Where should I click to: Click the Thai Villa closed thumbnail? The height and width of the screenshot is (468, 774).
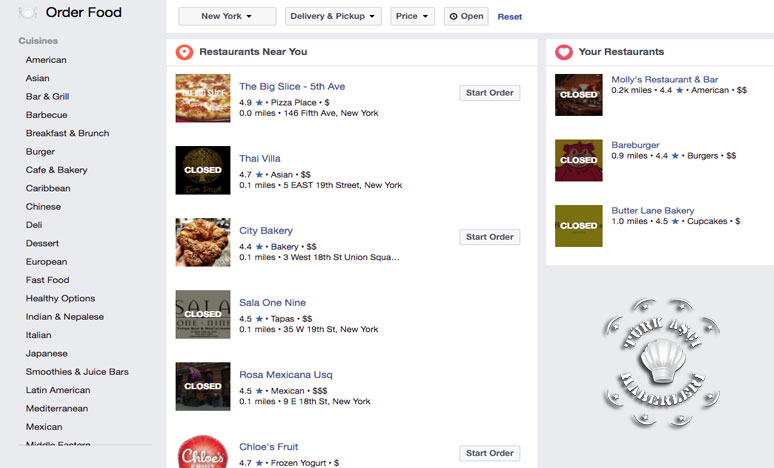[x=203, y=170]
